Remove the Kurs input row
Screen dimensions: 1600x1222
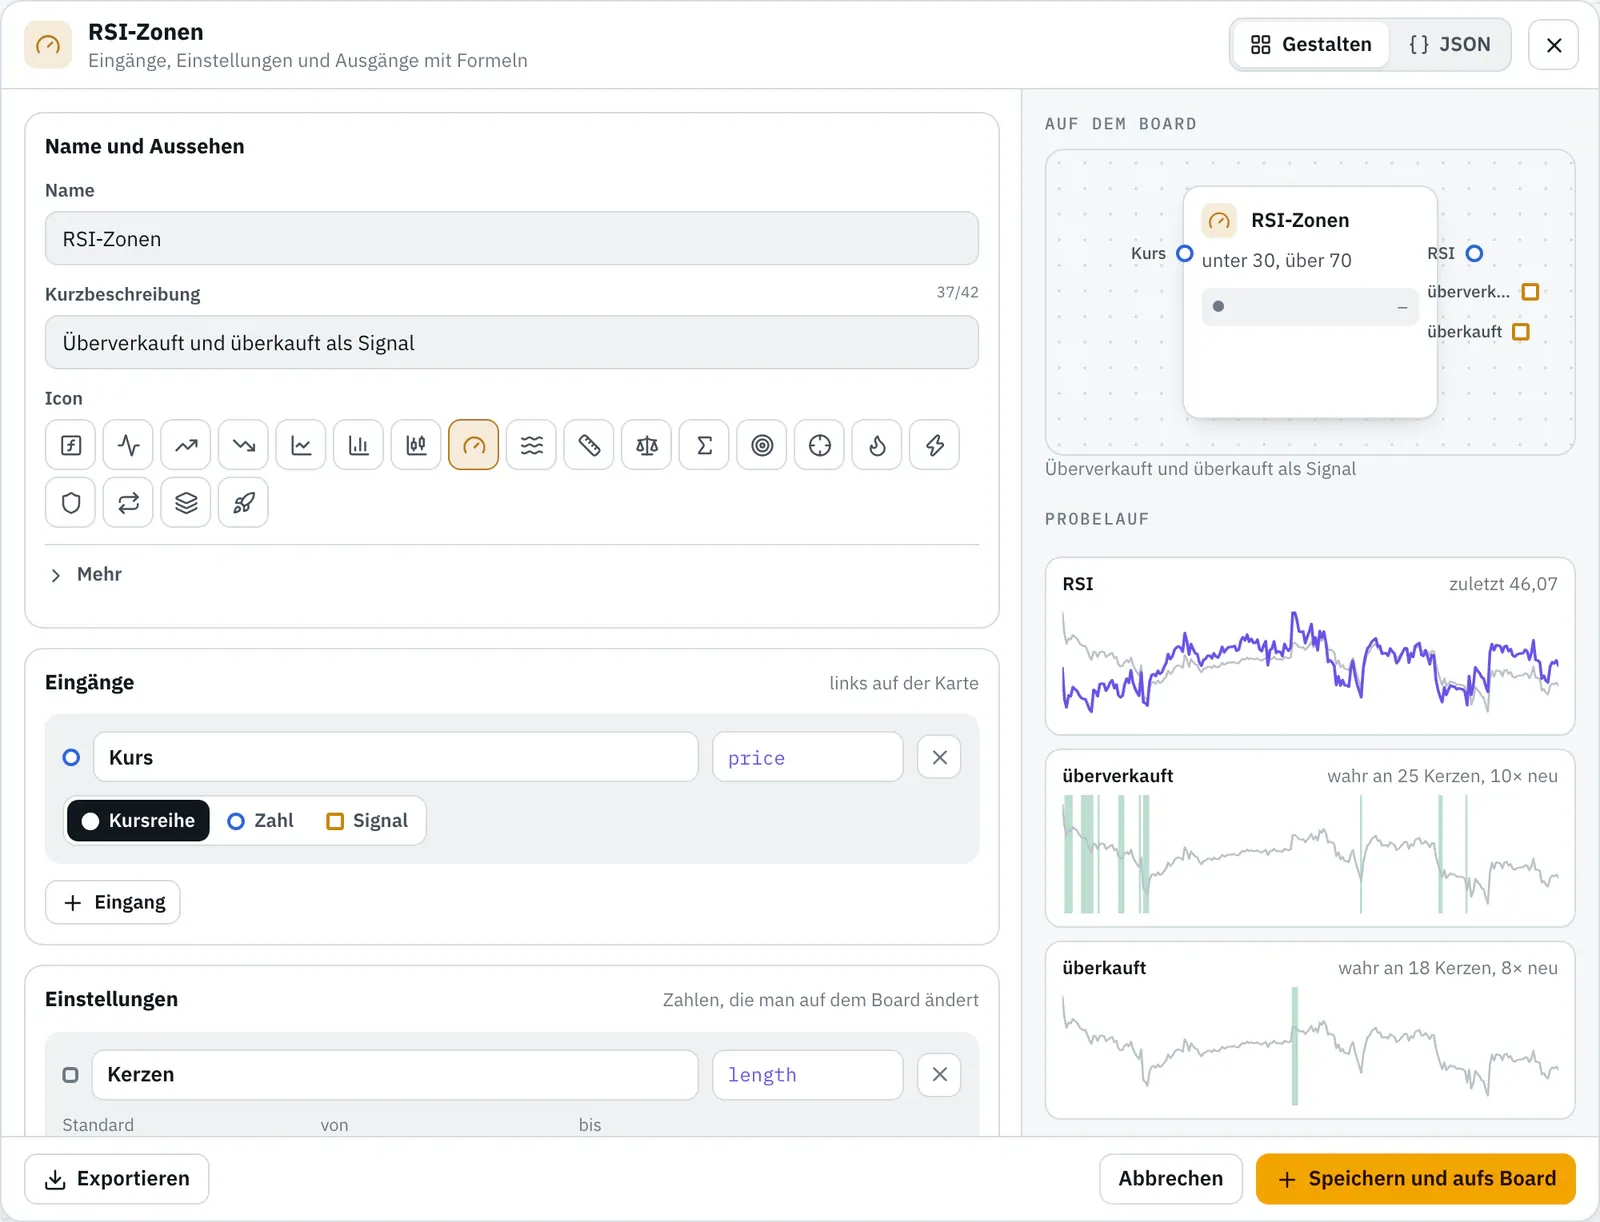coord(939,758)
